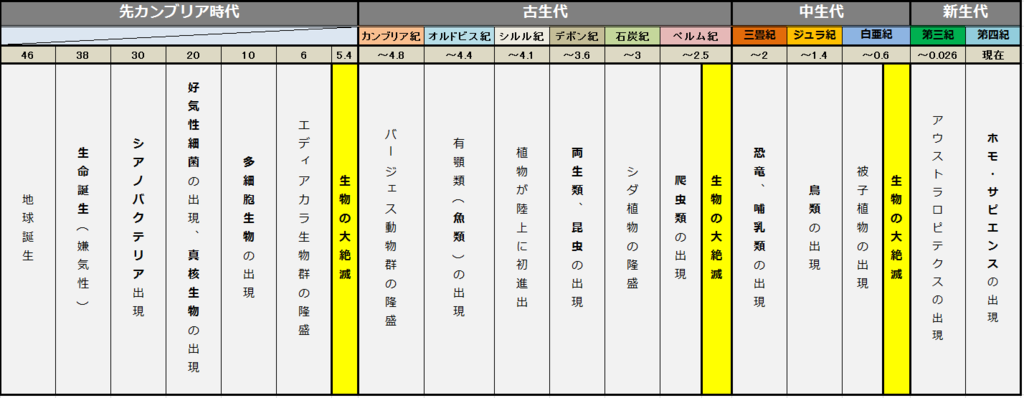
Task: Select the カンブリア紀 period cell
Action: 391,36
